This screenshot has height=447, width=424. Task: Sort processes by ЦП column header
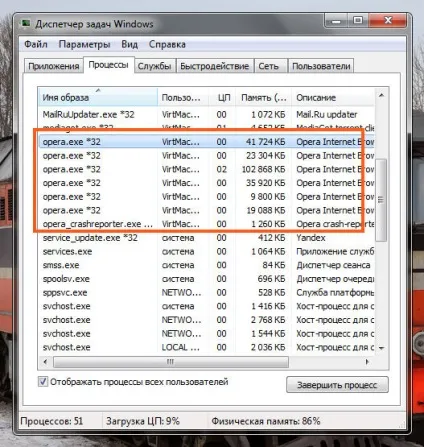coord(222,97)
